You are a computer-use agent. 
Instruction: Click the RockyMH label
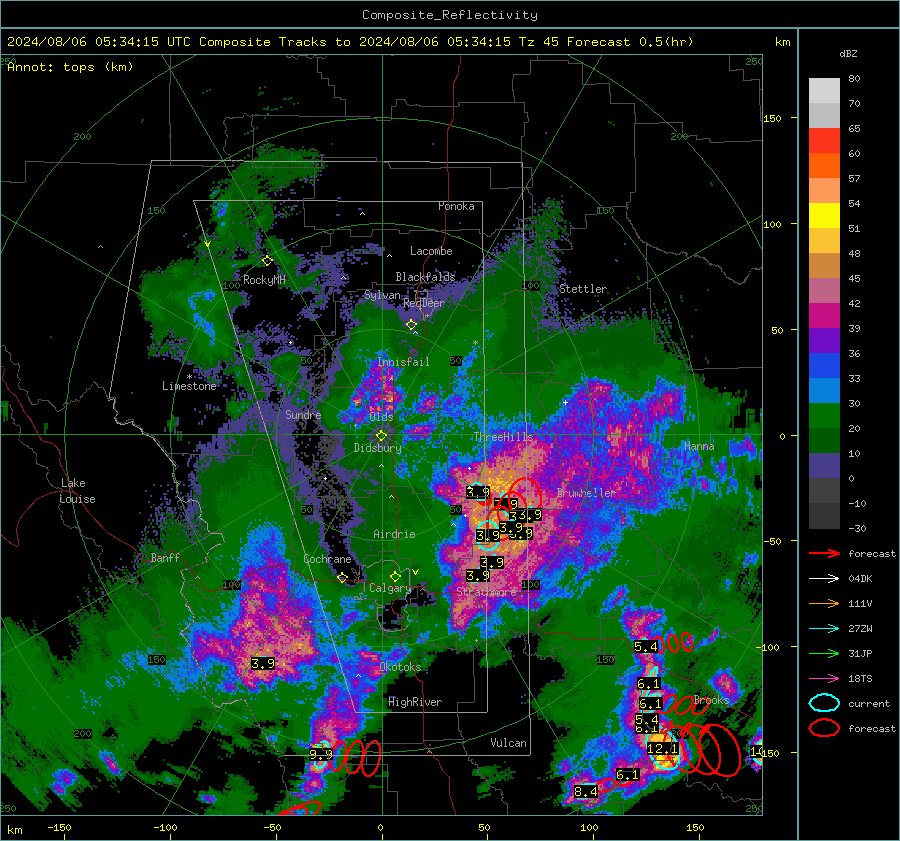264,280
